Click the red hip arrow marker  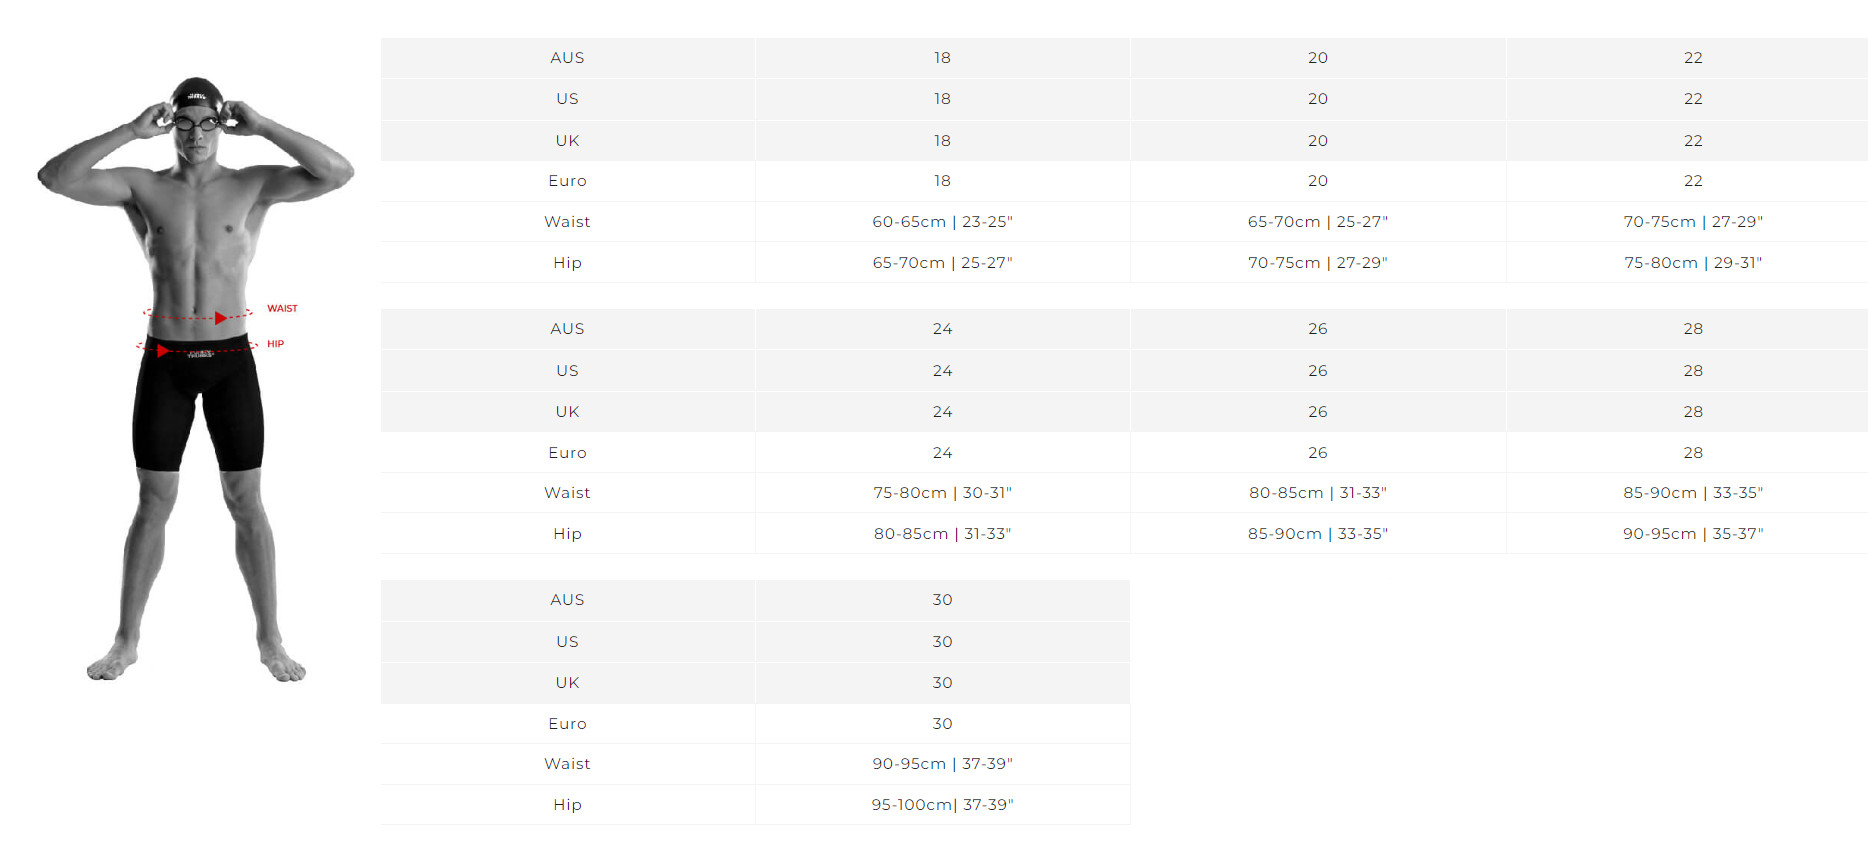pyautogui.click(x=163, y=350)
